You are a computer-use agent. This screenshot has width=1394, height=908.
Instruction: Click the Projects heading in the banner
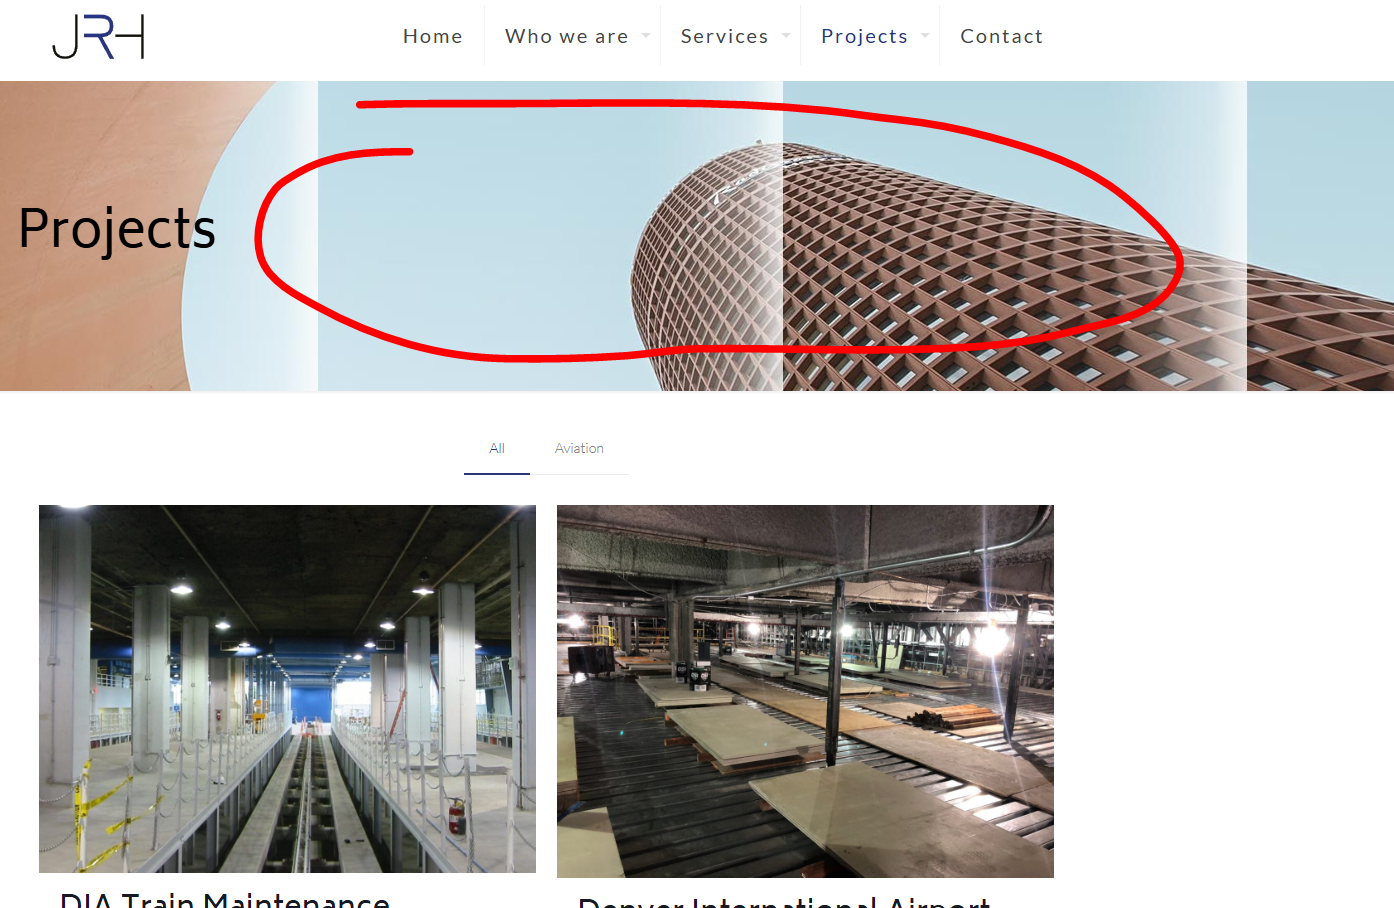click(x=117, y=229)
